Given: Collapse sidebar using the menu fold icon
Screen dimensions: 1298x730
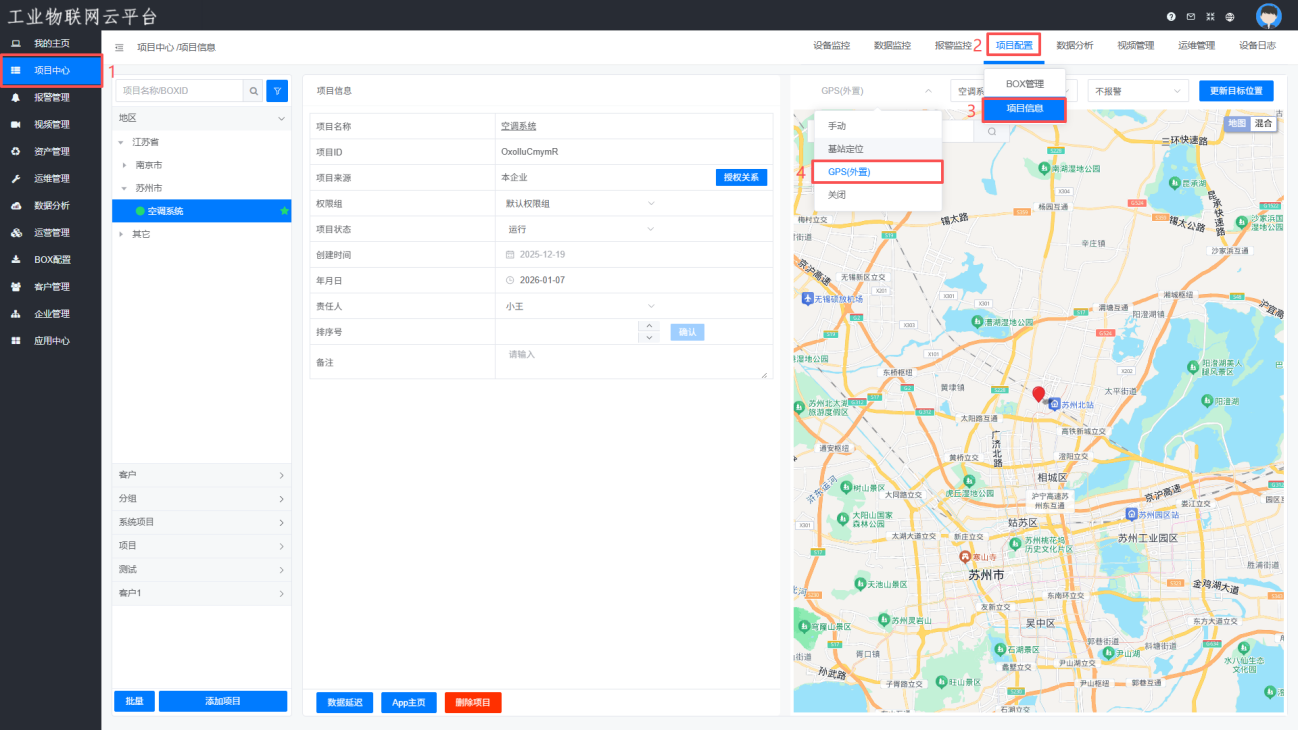Looking at the screenshot, I should [x=120, y=47].
